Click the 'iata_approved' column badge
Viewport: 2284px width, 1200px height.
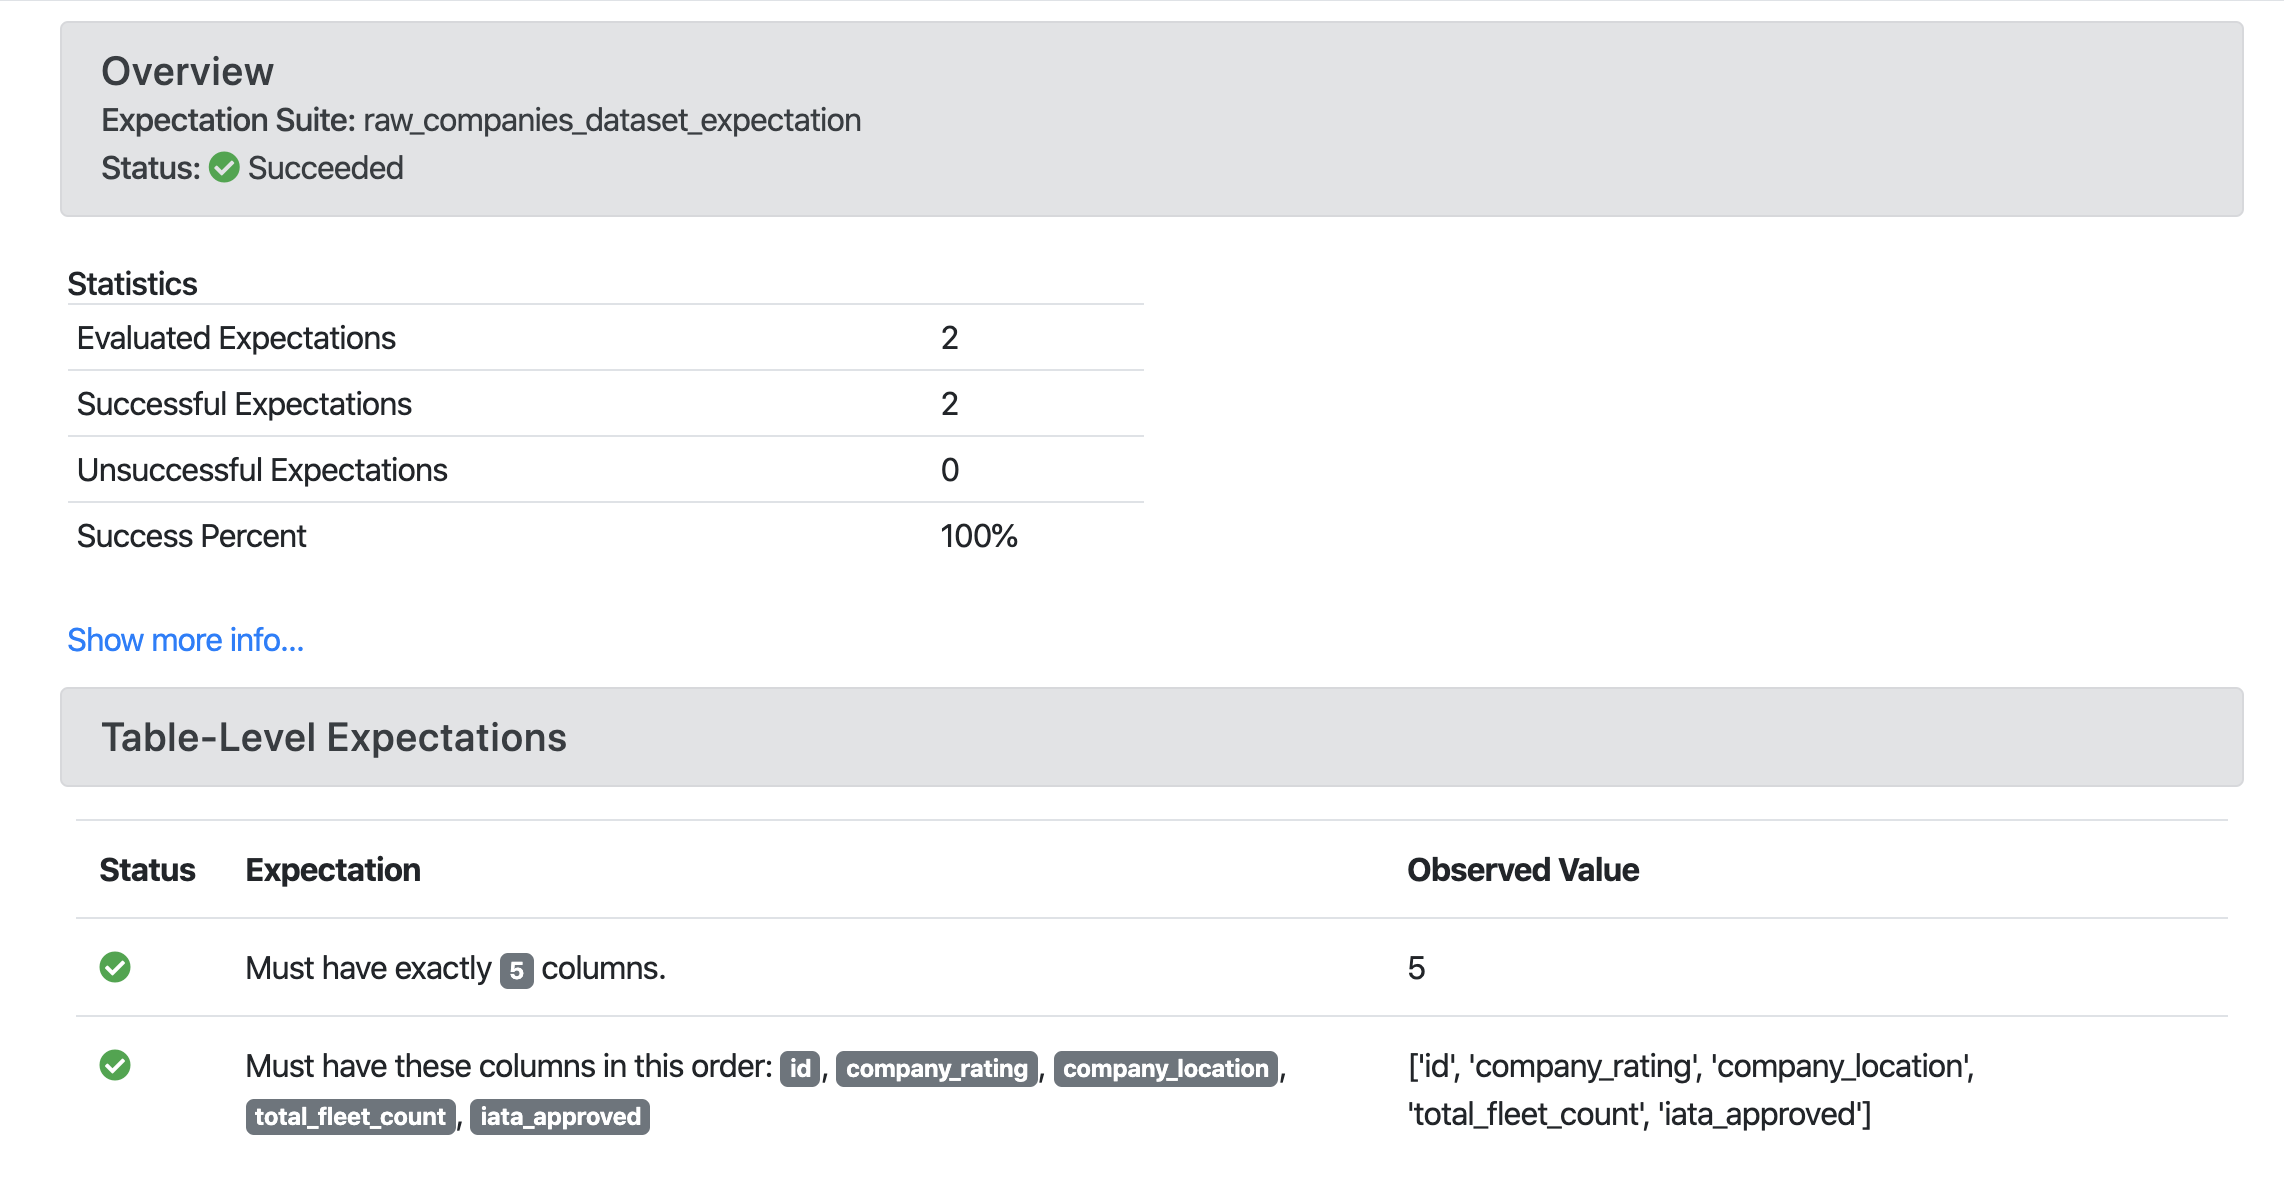(x=560, y=1116)
